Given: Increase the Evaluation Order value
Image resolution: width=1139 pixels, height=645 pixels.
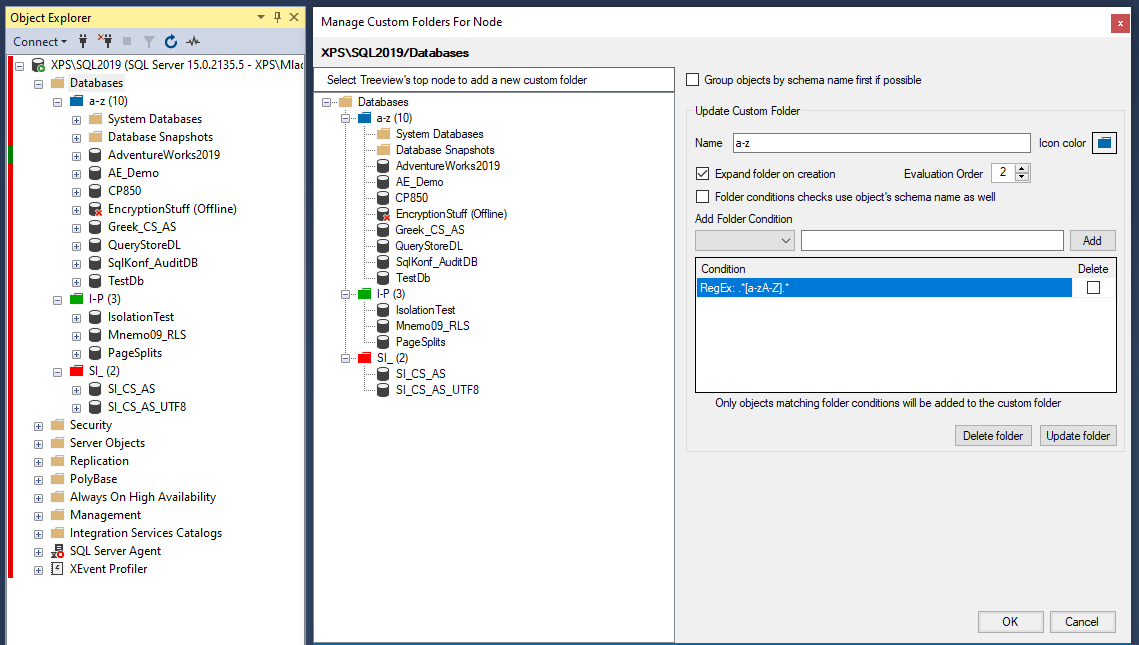Looking at the screenshot, I should coord(1022,169).
